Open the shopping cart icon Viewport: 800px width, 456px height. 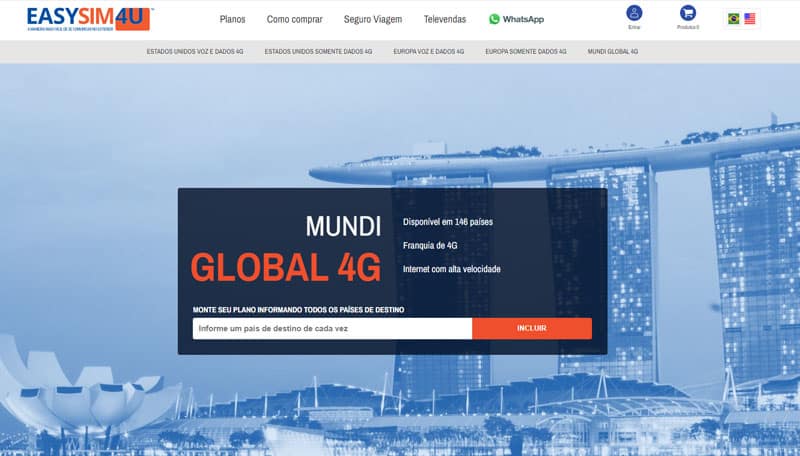(x=688, y=13)
